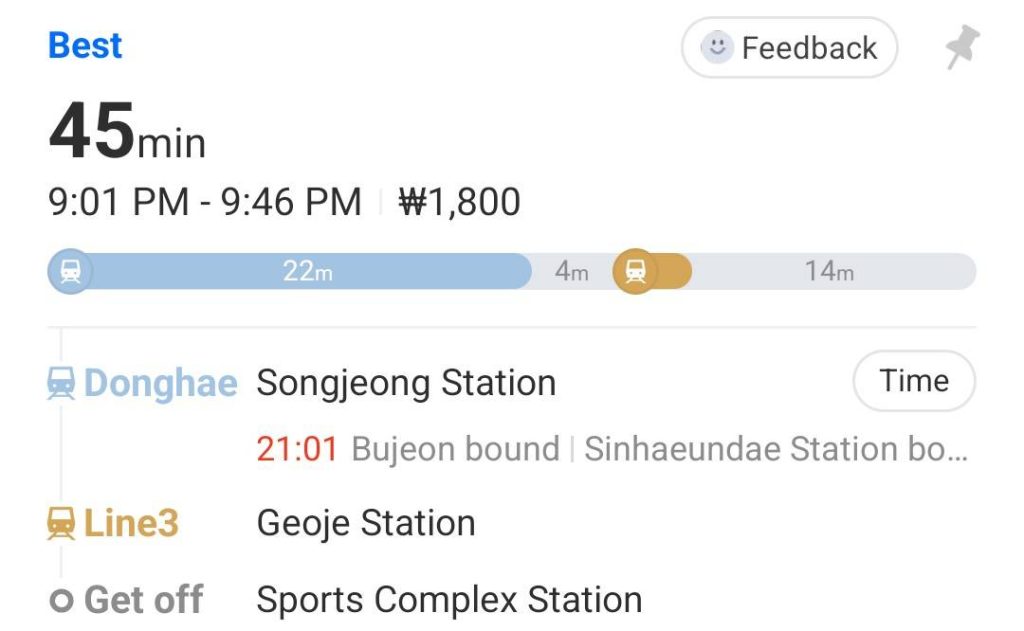1024x631 pixels.
Task: Tap the blue train icon on progress bar
Action: pyautogui.click(x=70, y=271)
